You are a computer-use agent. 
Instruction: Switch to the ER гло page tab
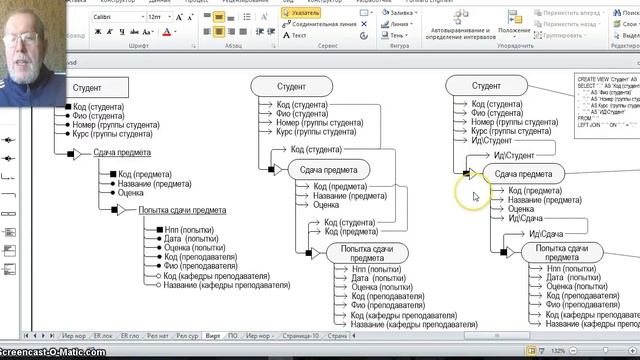coord(130,336)
